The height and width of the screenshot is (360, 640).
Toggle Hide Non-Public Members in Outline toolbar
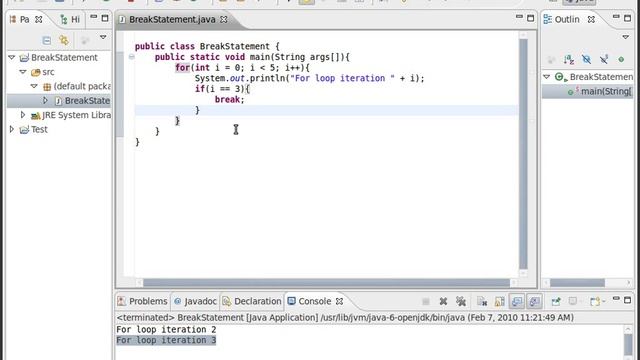(621, 60)
